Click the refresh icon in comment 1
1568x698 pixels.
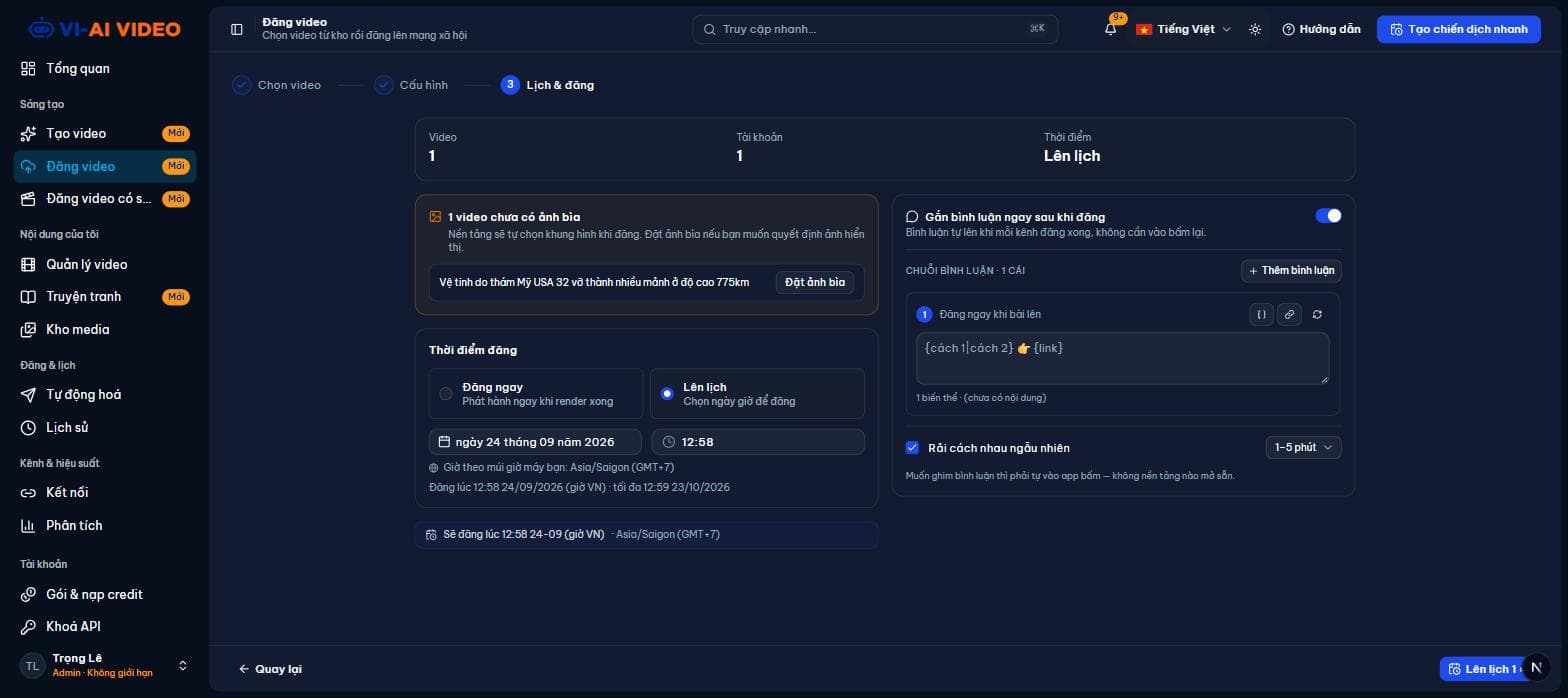1317,314
